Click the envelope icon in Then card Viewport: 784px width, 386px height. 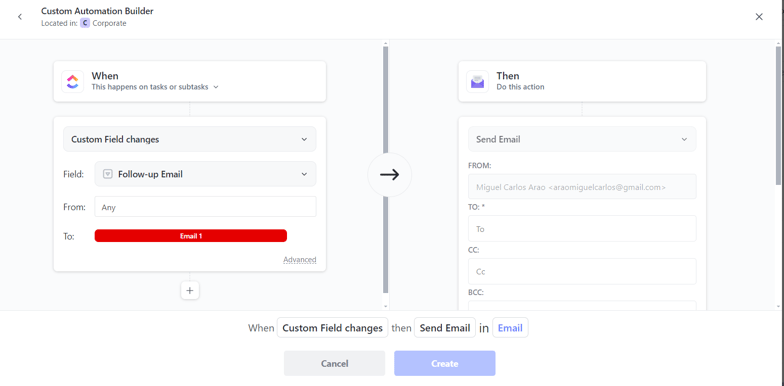click(x=478, y=82)
